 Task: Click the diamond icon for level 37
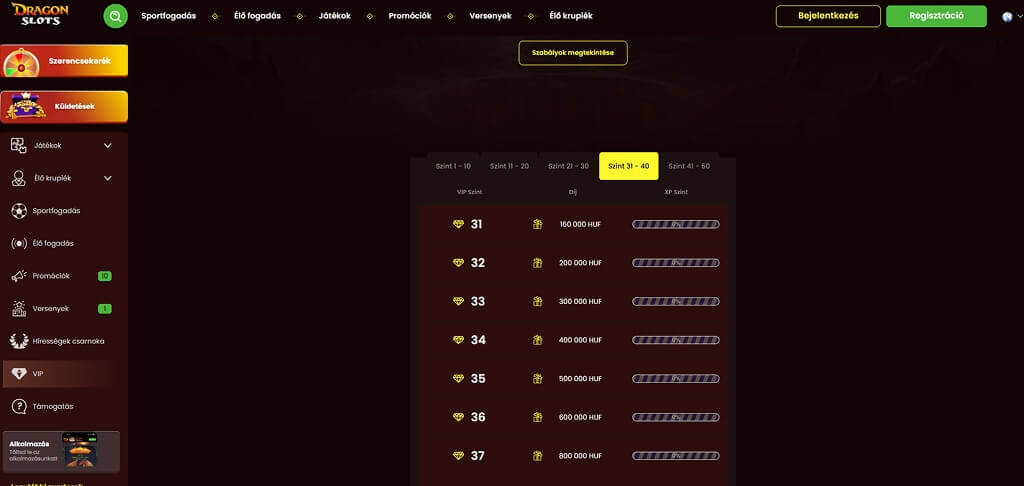click(458, 455)
